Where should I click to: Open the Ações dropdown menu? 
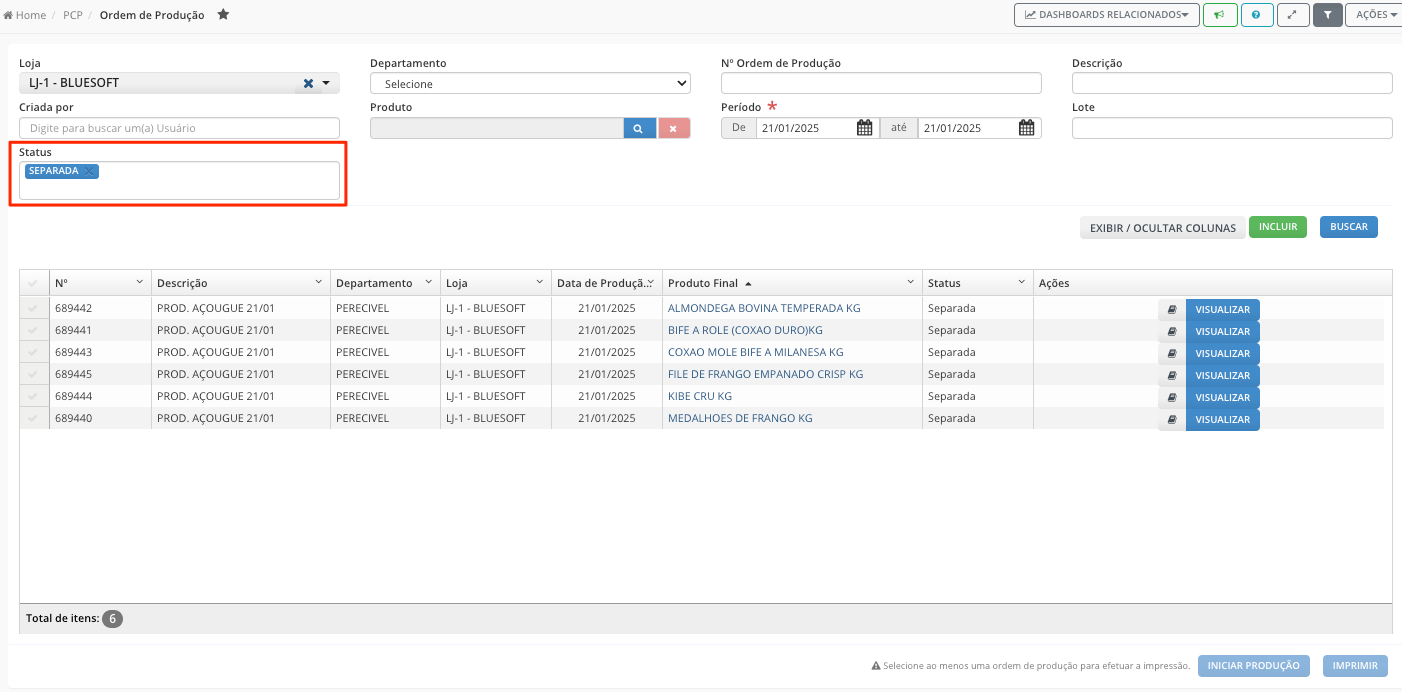point(1377,15)
